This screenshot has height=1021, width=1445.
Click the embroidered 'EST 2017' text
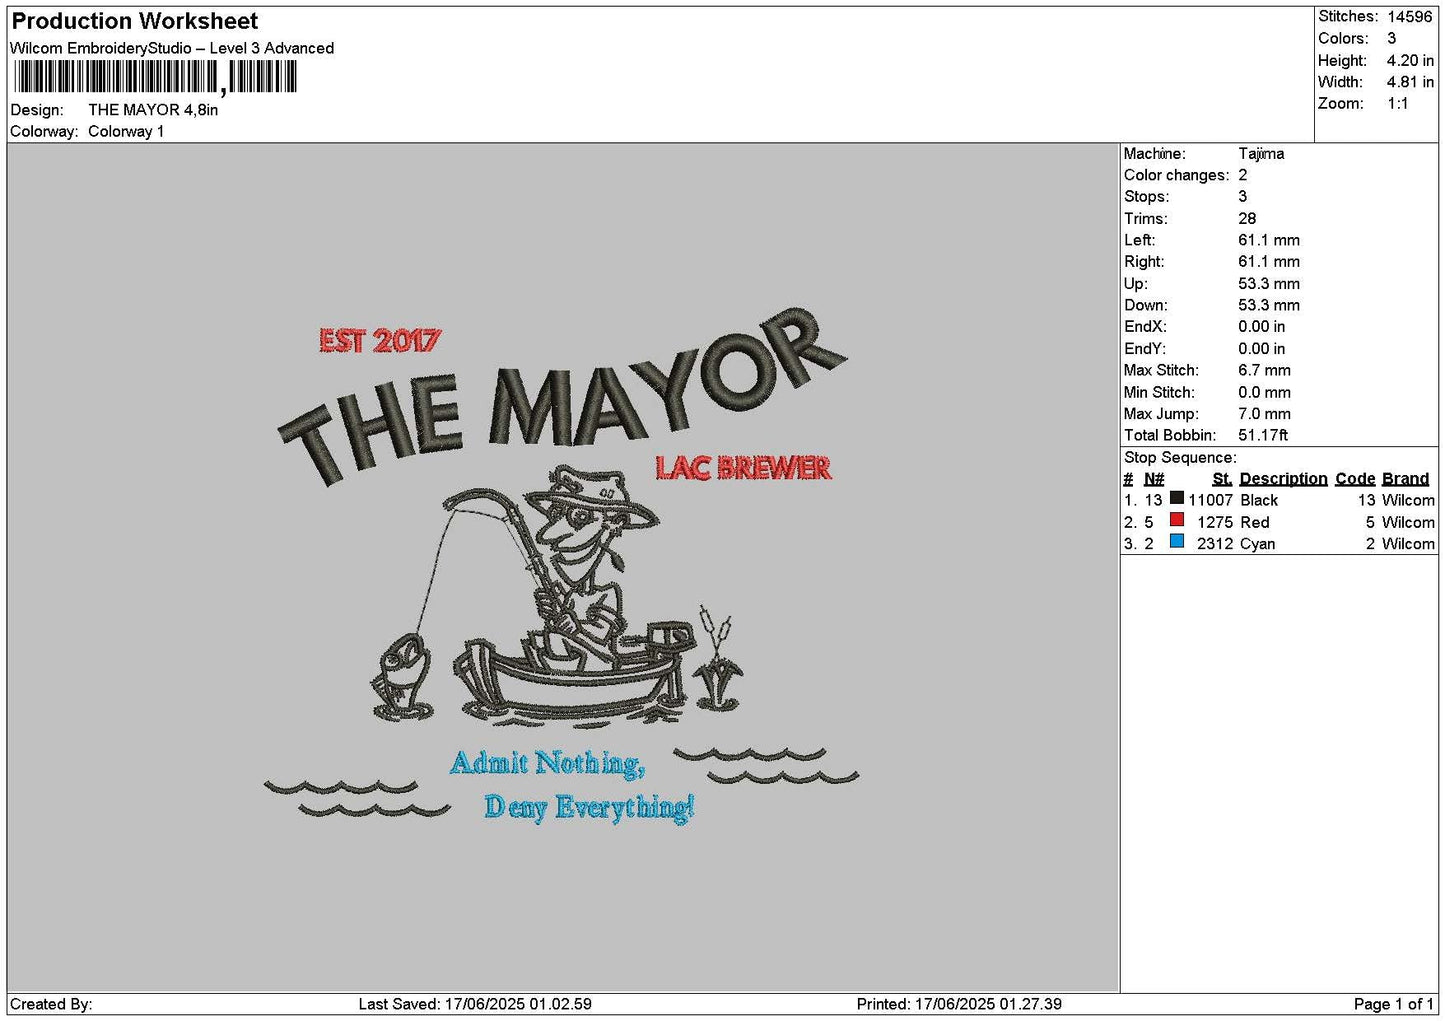[x=379, y=341]
